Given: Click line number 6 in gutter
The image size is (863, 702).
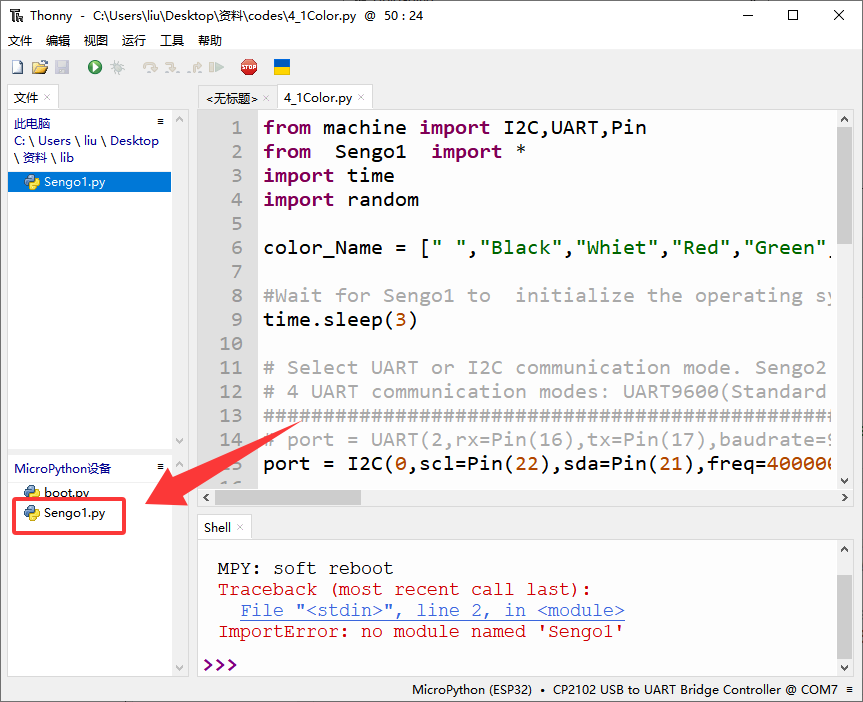Looking at the screenshot, I should [x=237, y=248].
